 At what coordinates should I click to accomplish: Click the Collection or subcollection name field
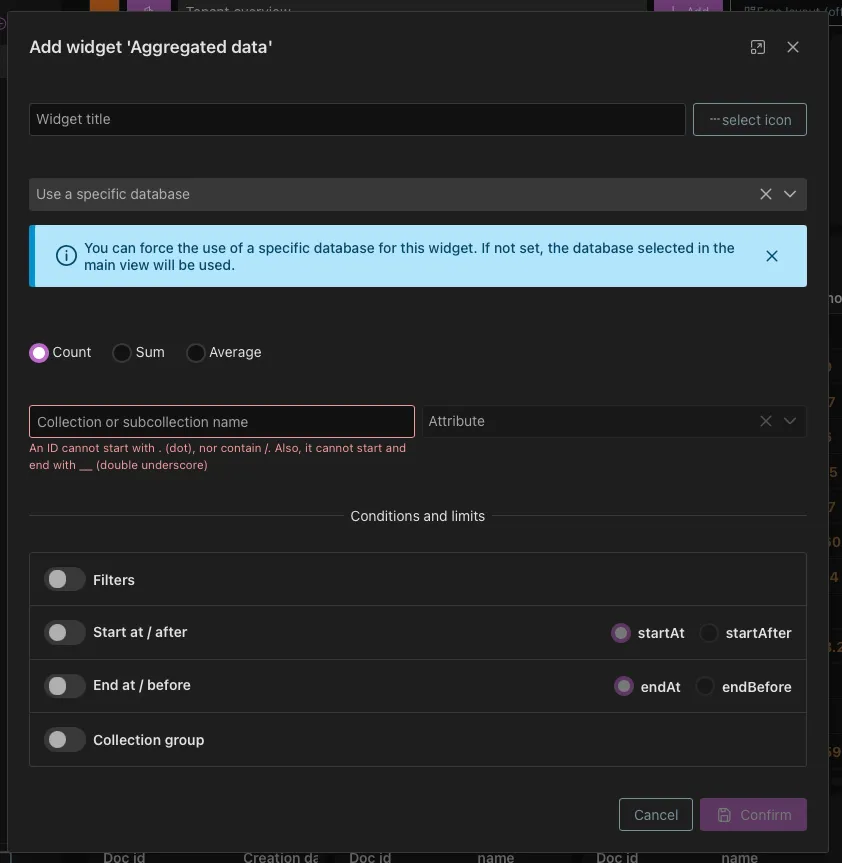(222, 421)
